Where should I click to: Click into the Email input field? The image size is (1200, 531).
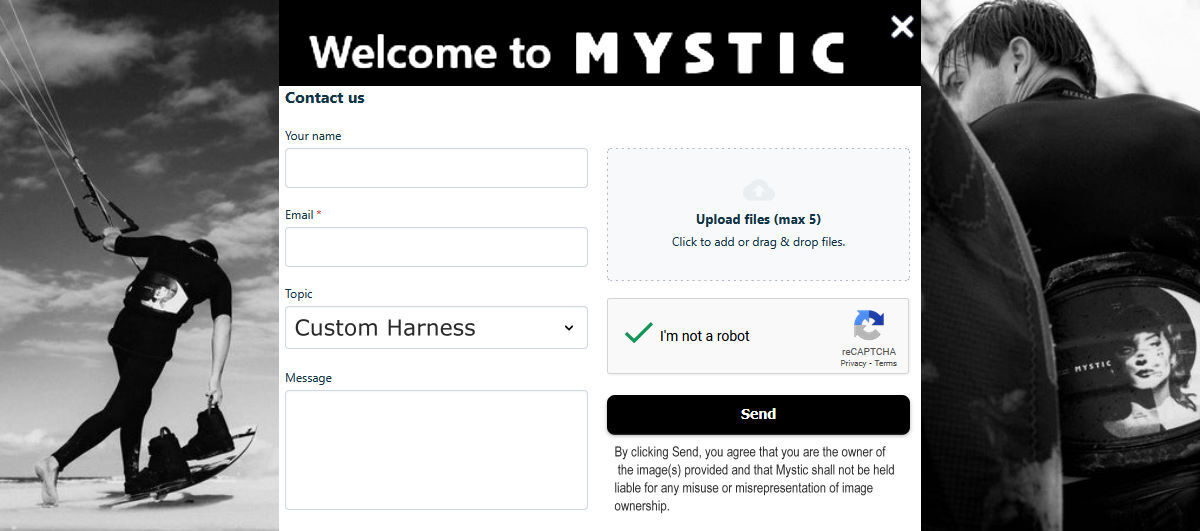coord(436,247)
